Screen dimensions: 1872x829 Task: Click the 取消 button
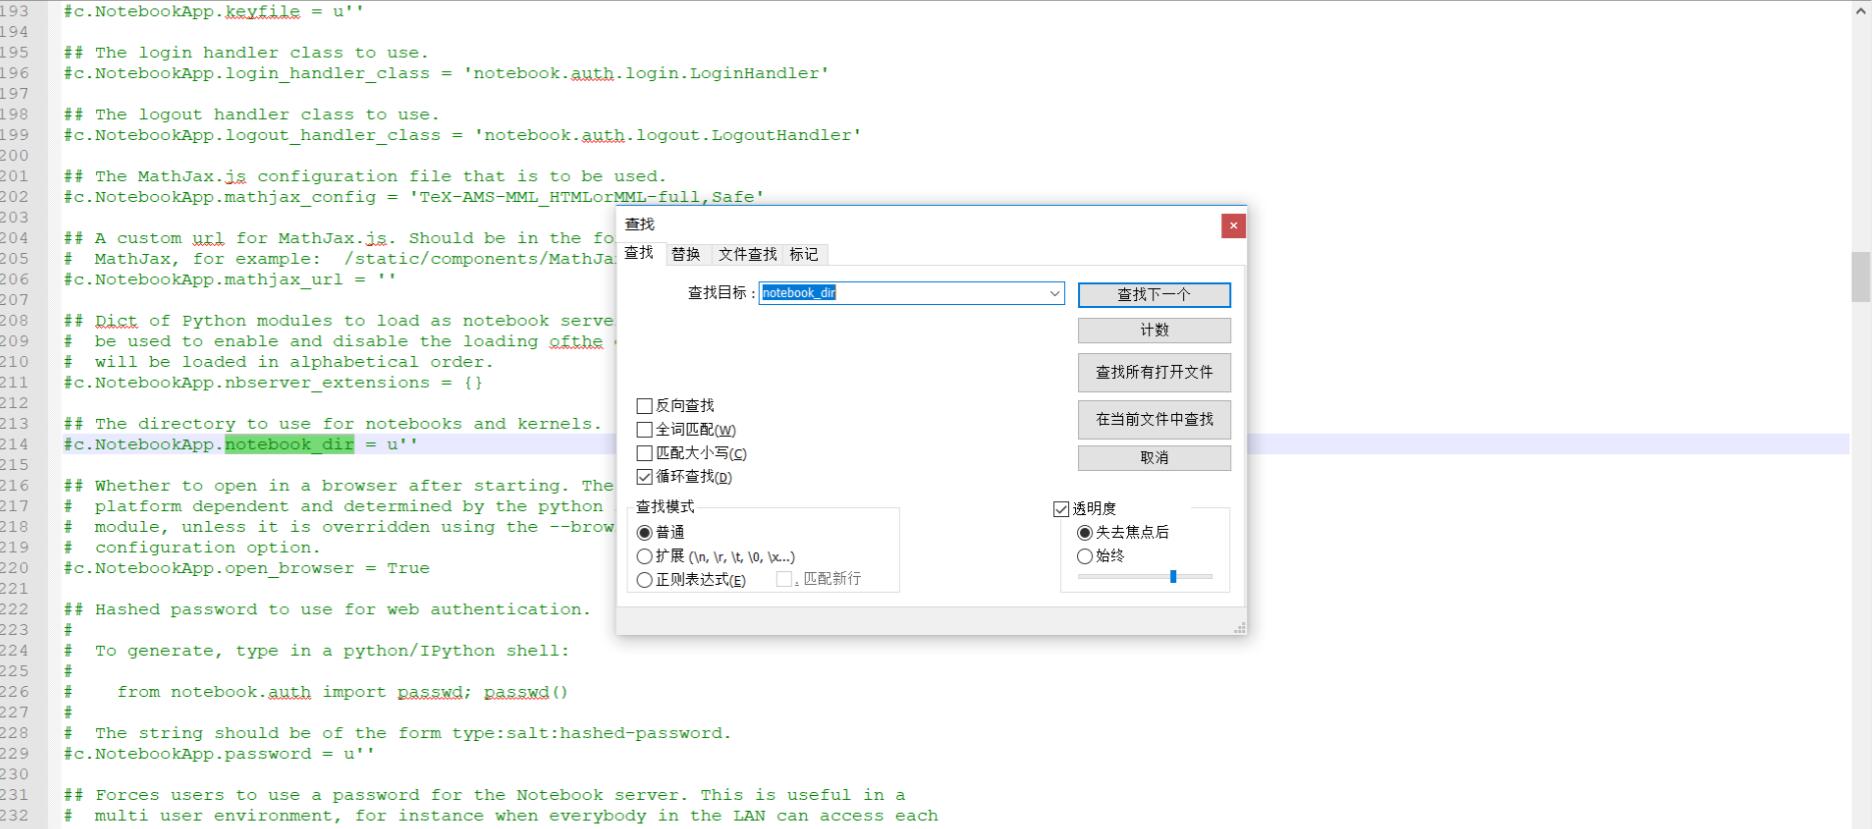tap(1154, 457)
